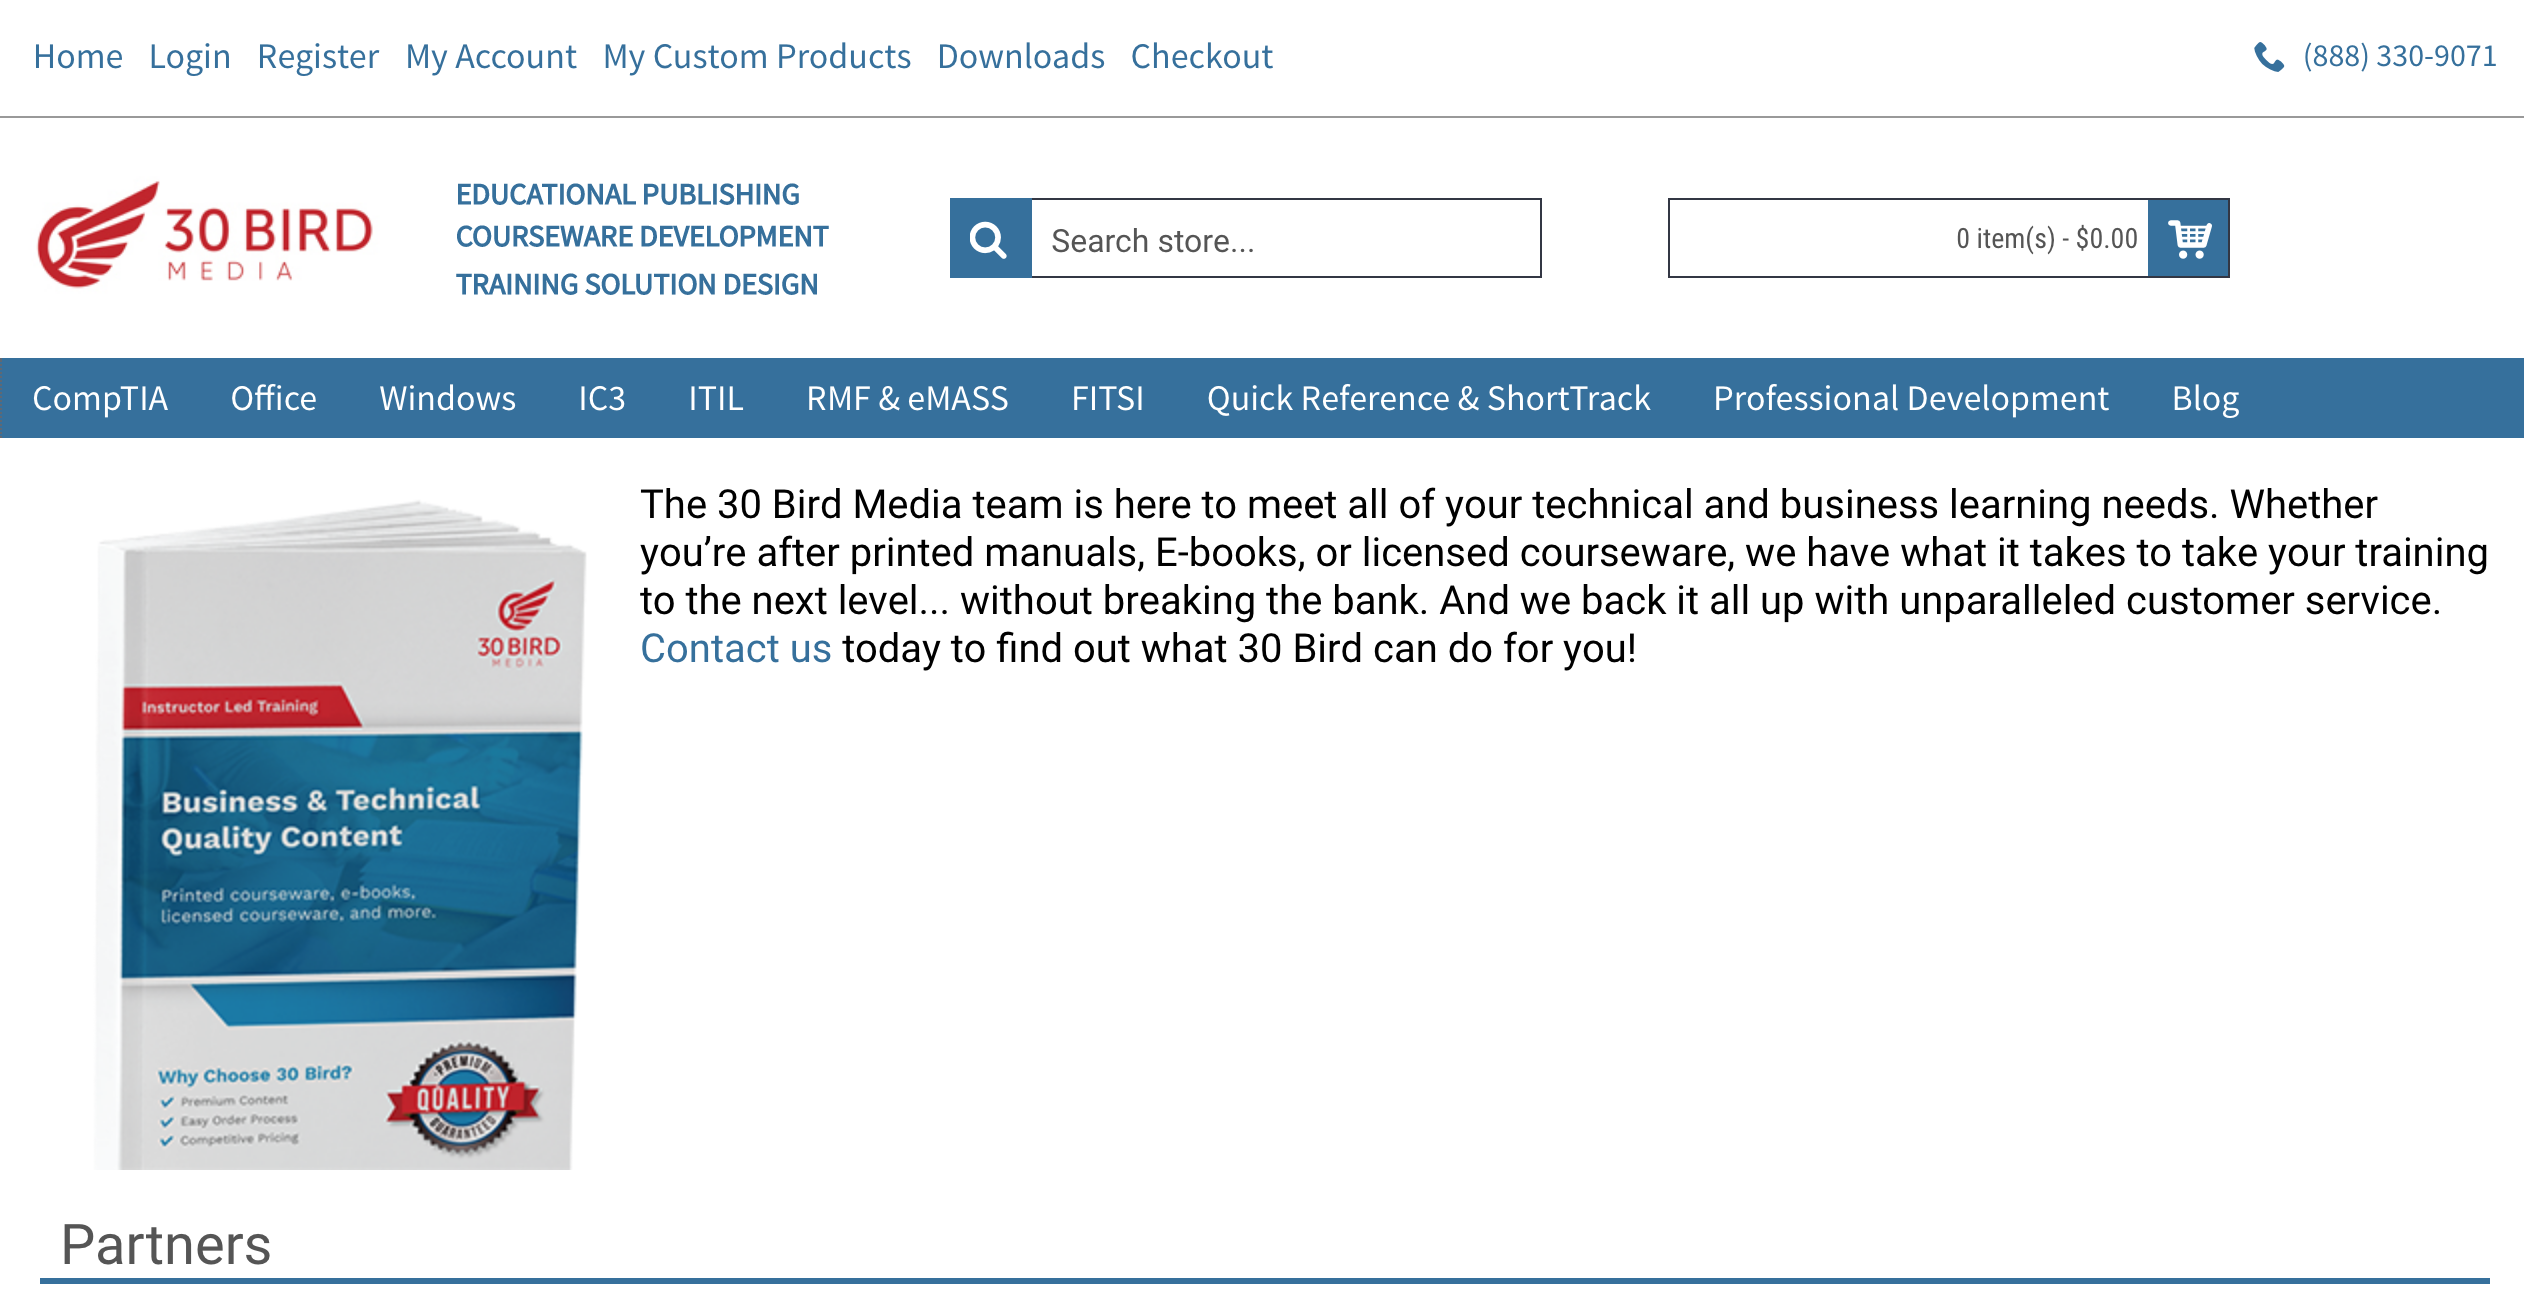
Task: Open Professional Development menu
Action: tap(1911, 398)
